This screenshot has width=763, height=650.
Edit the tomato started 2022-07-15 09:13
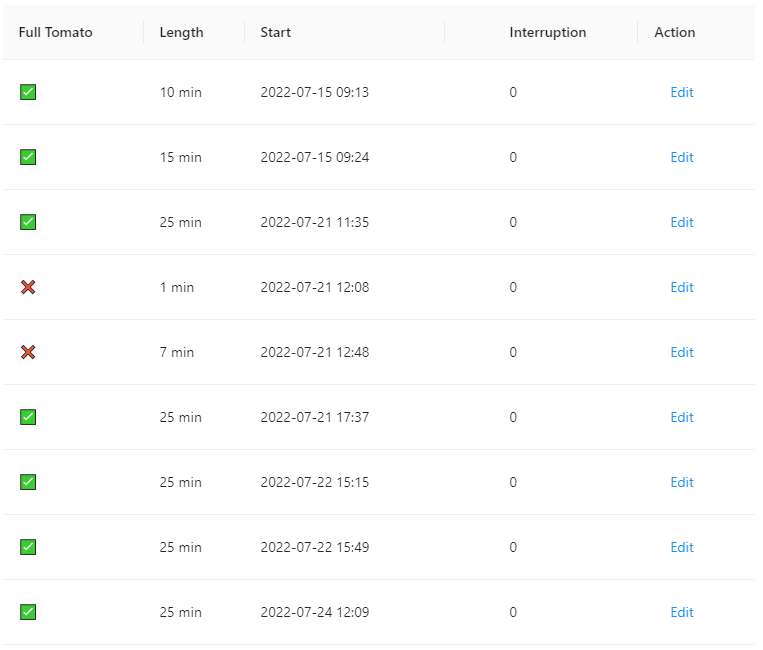click(x=682, y=92)
